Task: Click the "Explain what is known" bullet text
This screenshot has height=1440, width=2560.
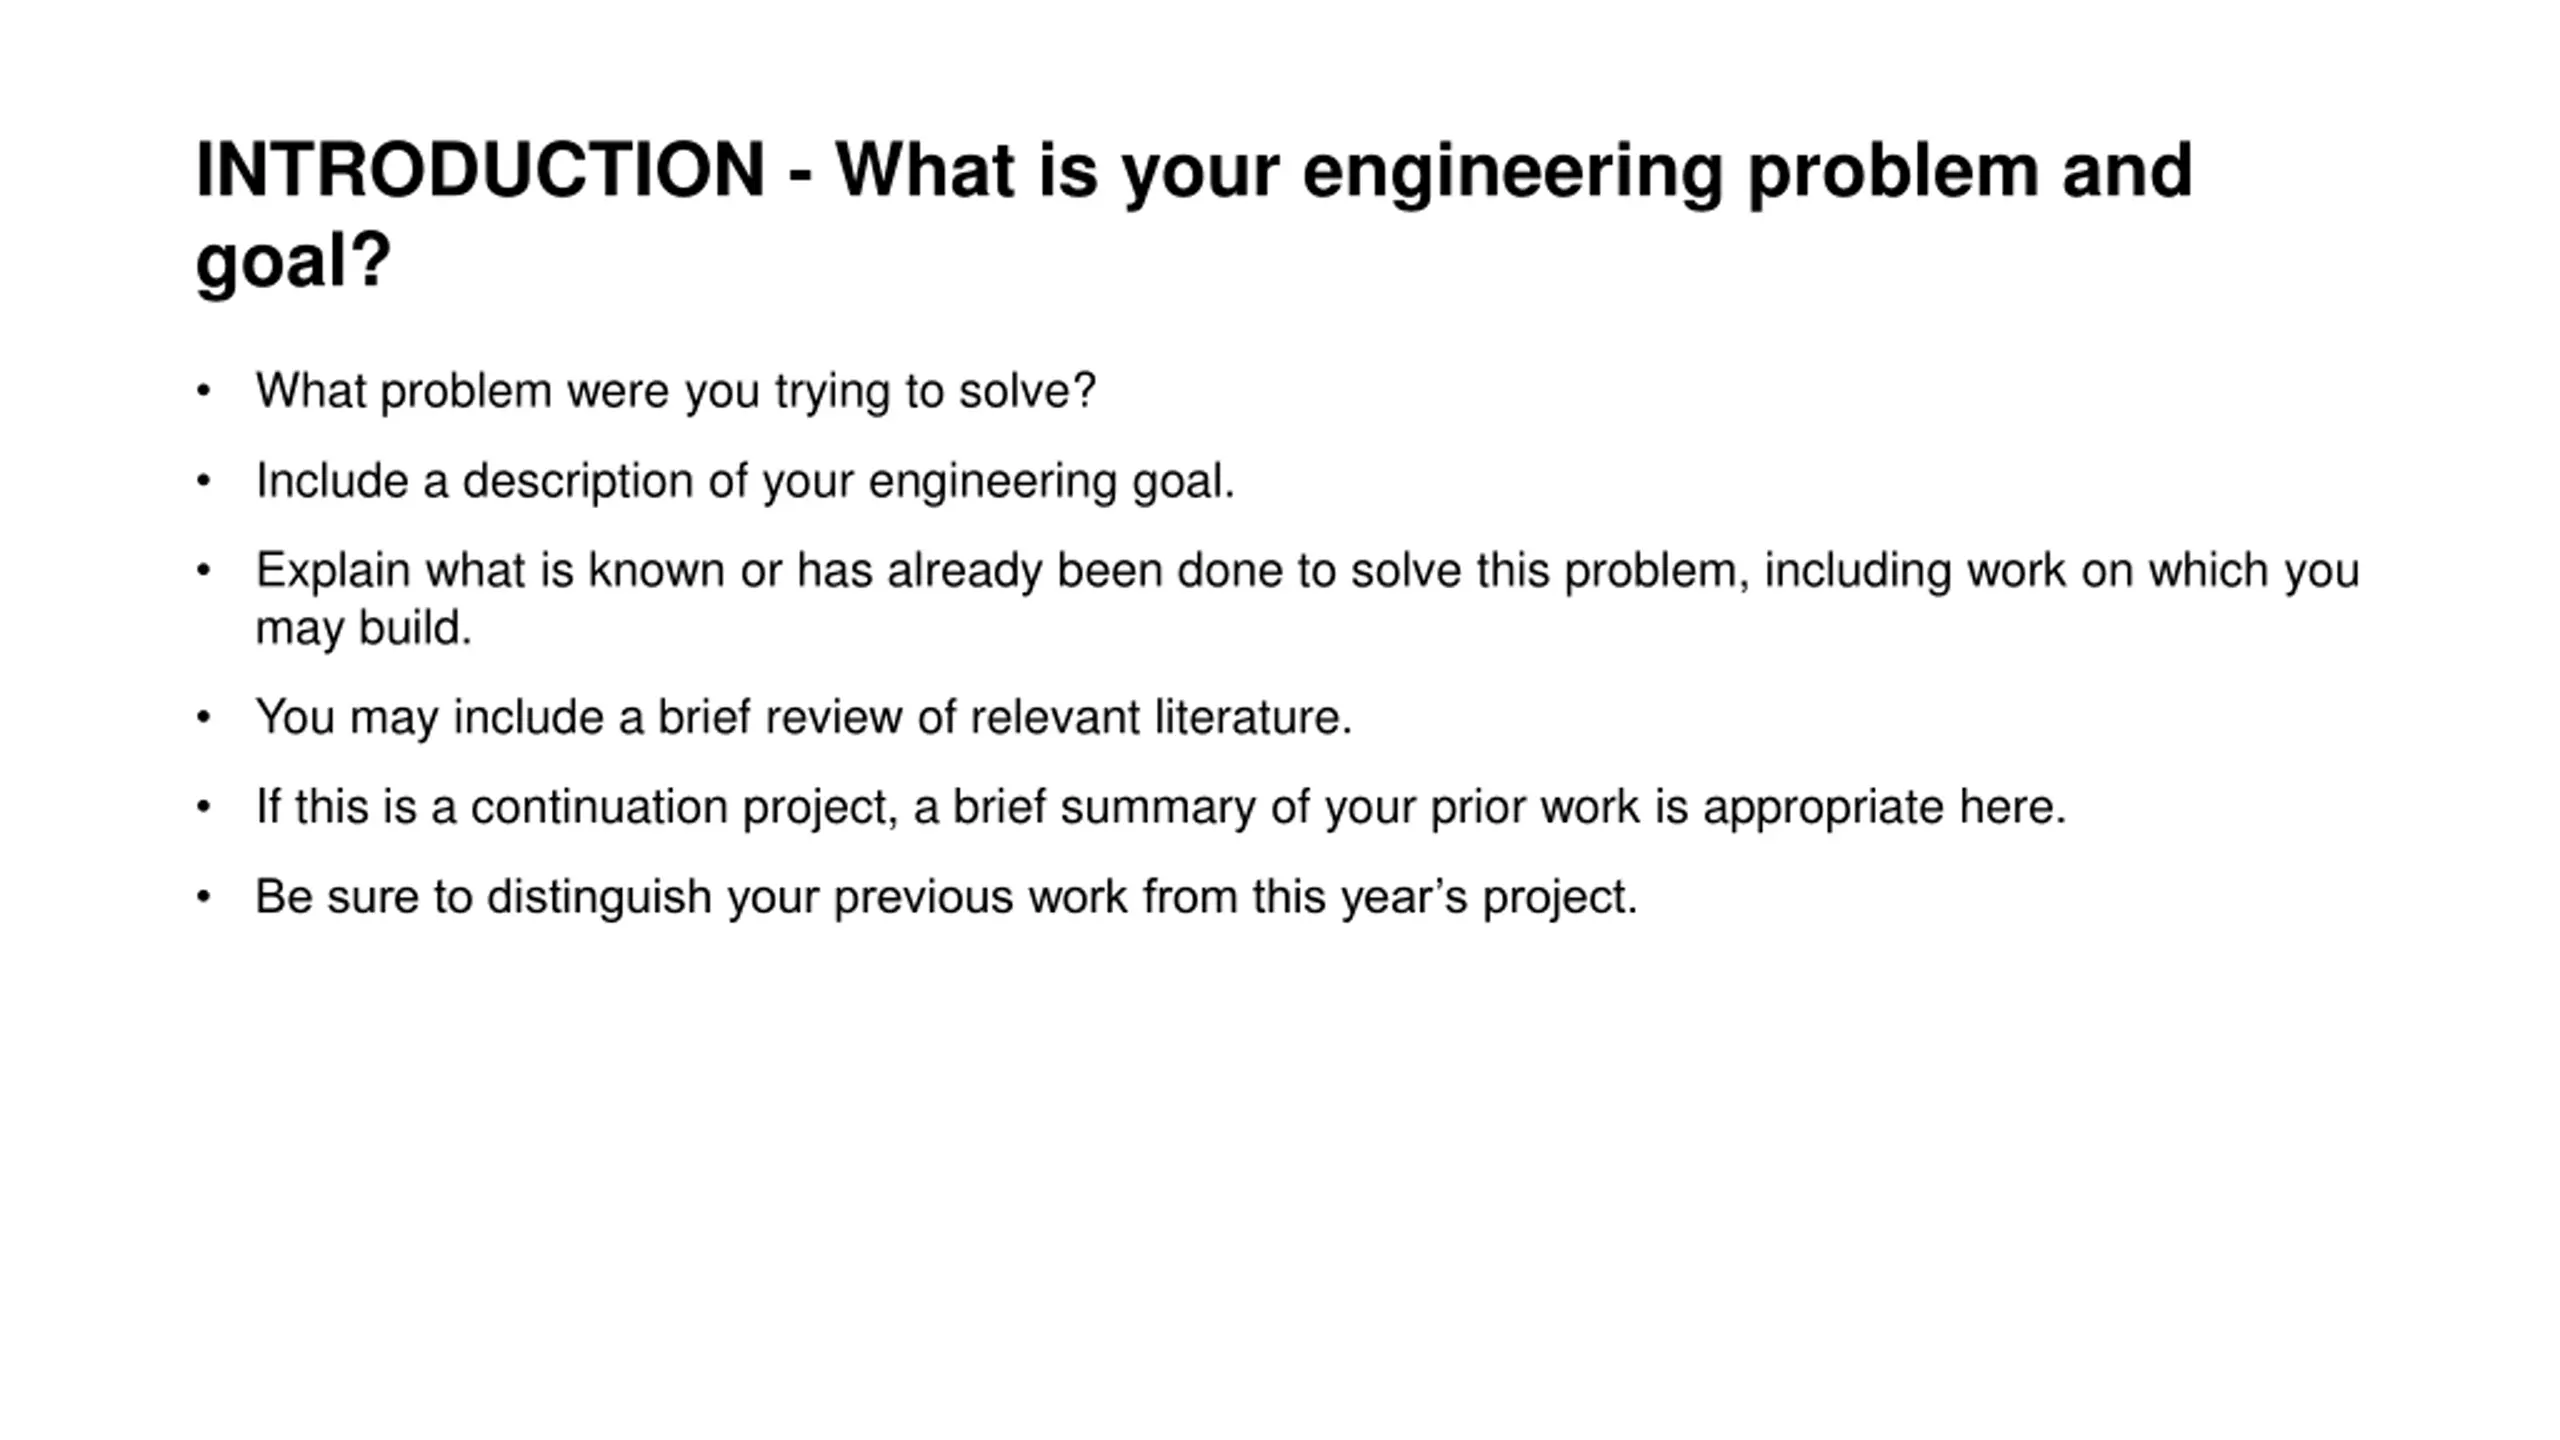Action: point(1307,599)
